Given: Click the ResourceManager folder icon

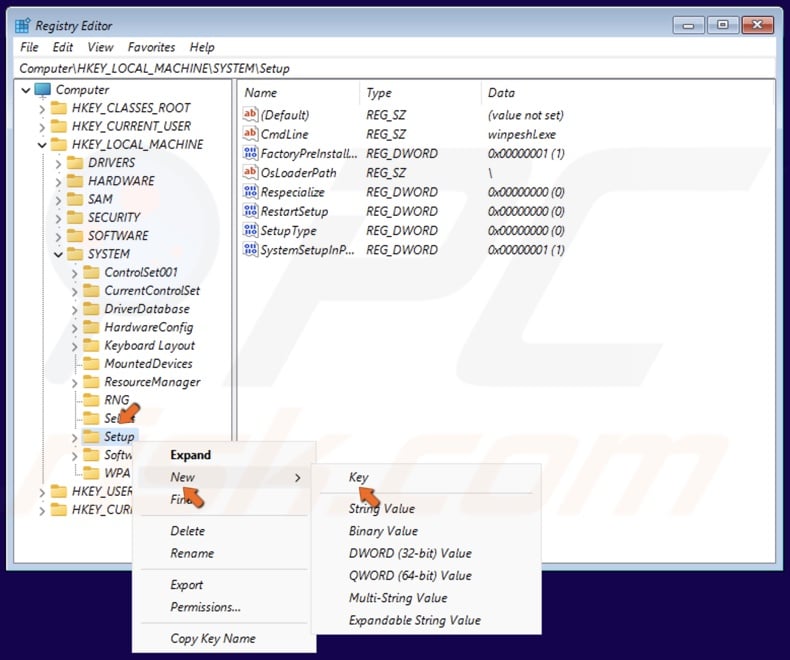Looking at the screenshot, I should click(91, 382).
